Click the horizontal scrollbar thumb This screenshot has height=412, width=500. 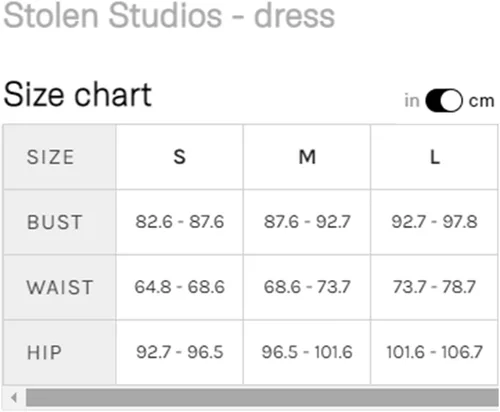coord(262,397)
